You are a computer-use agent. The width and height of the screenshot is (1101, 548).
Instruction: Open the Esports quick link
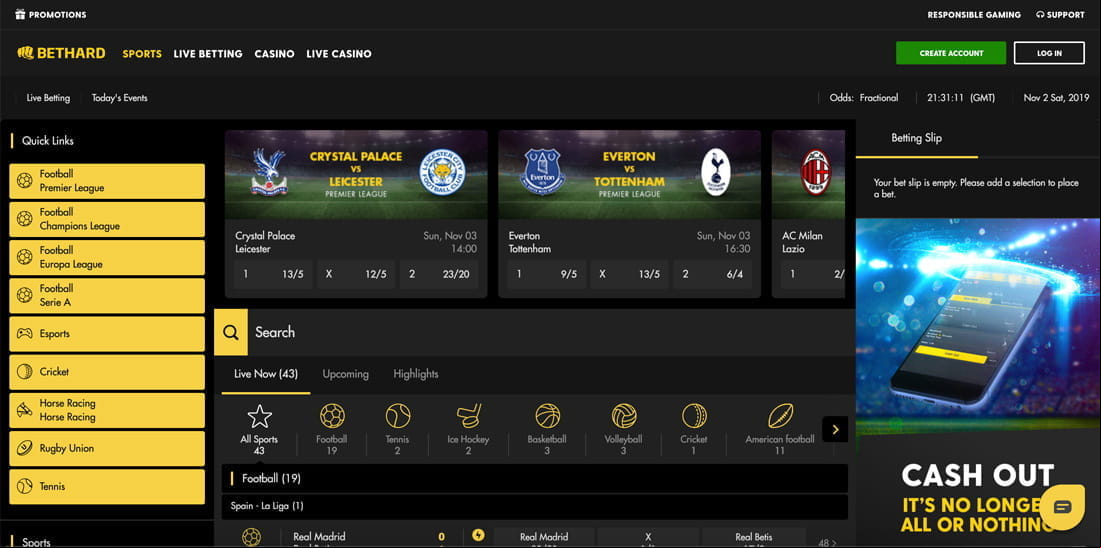pyautogui.click(x=107, y=334)
